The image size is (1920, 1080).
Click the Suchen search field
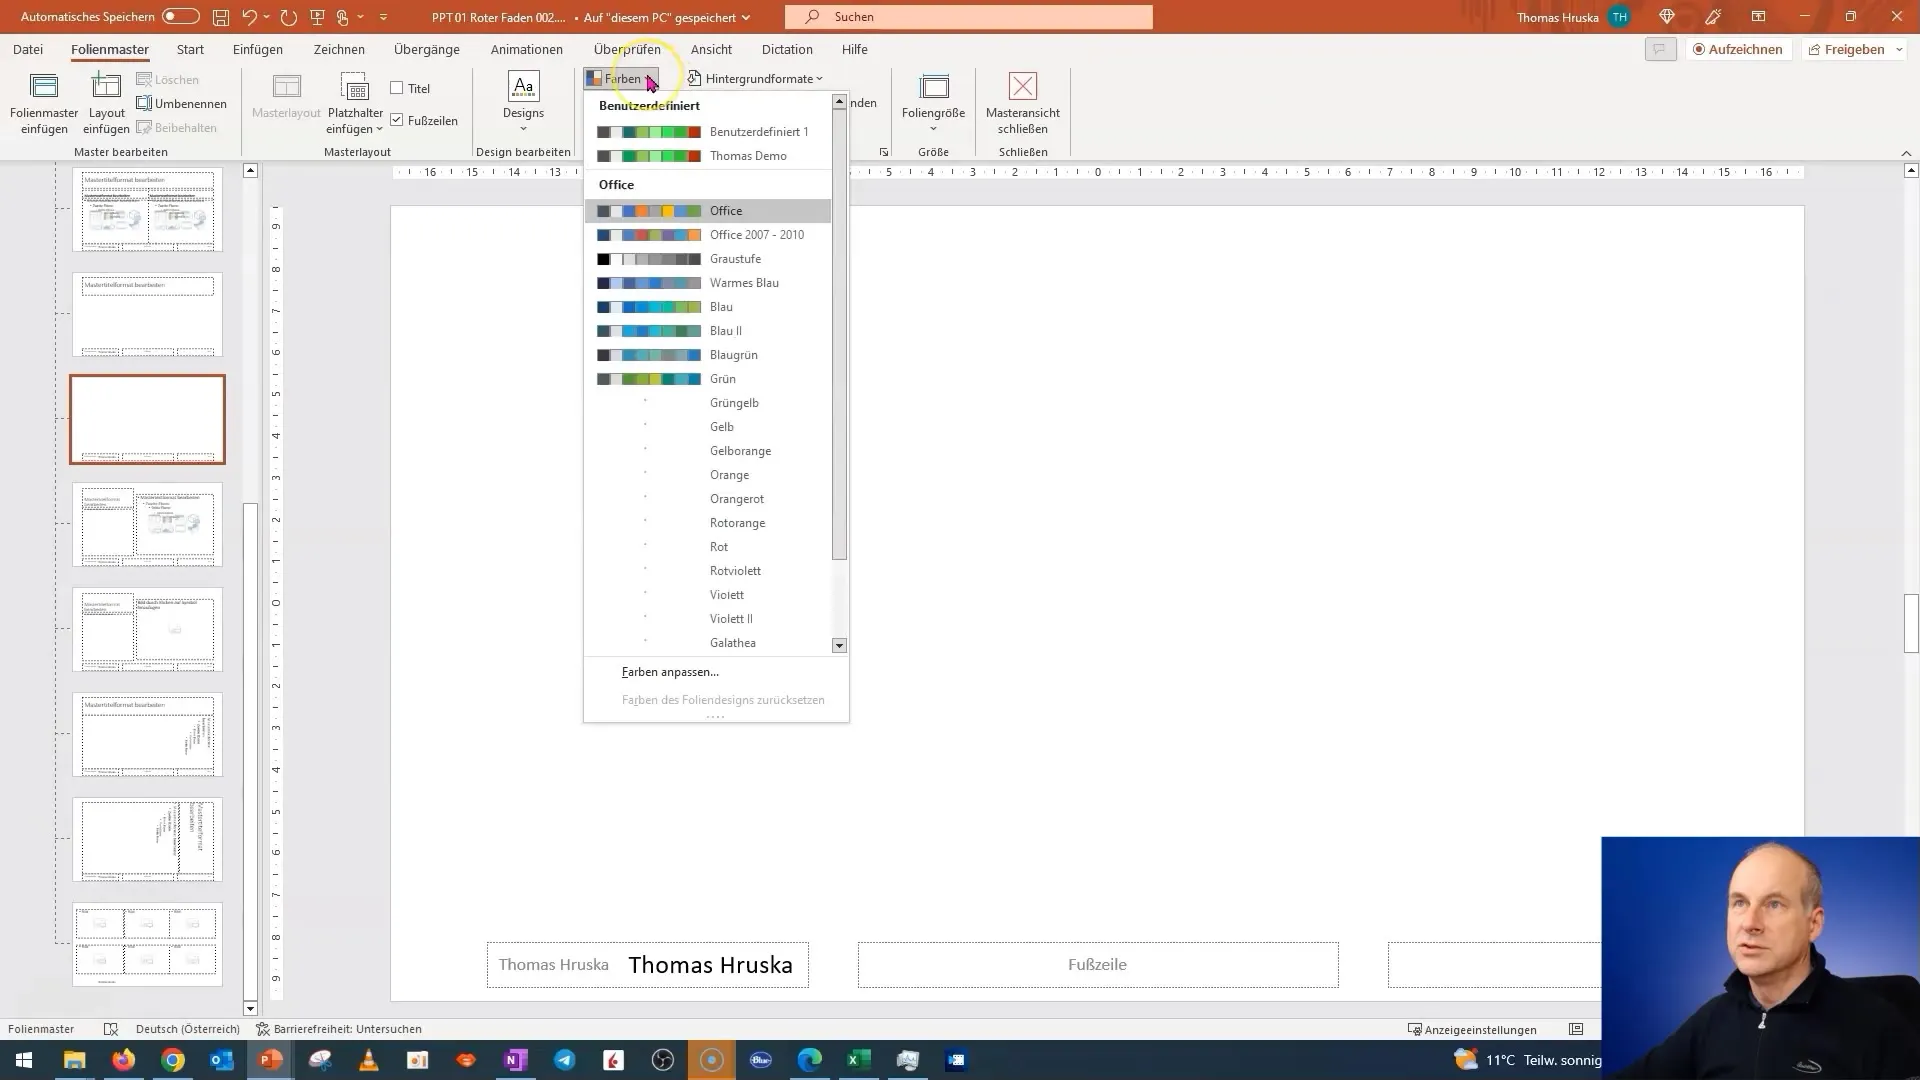pyautogui.click(x=969, y=17)
